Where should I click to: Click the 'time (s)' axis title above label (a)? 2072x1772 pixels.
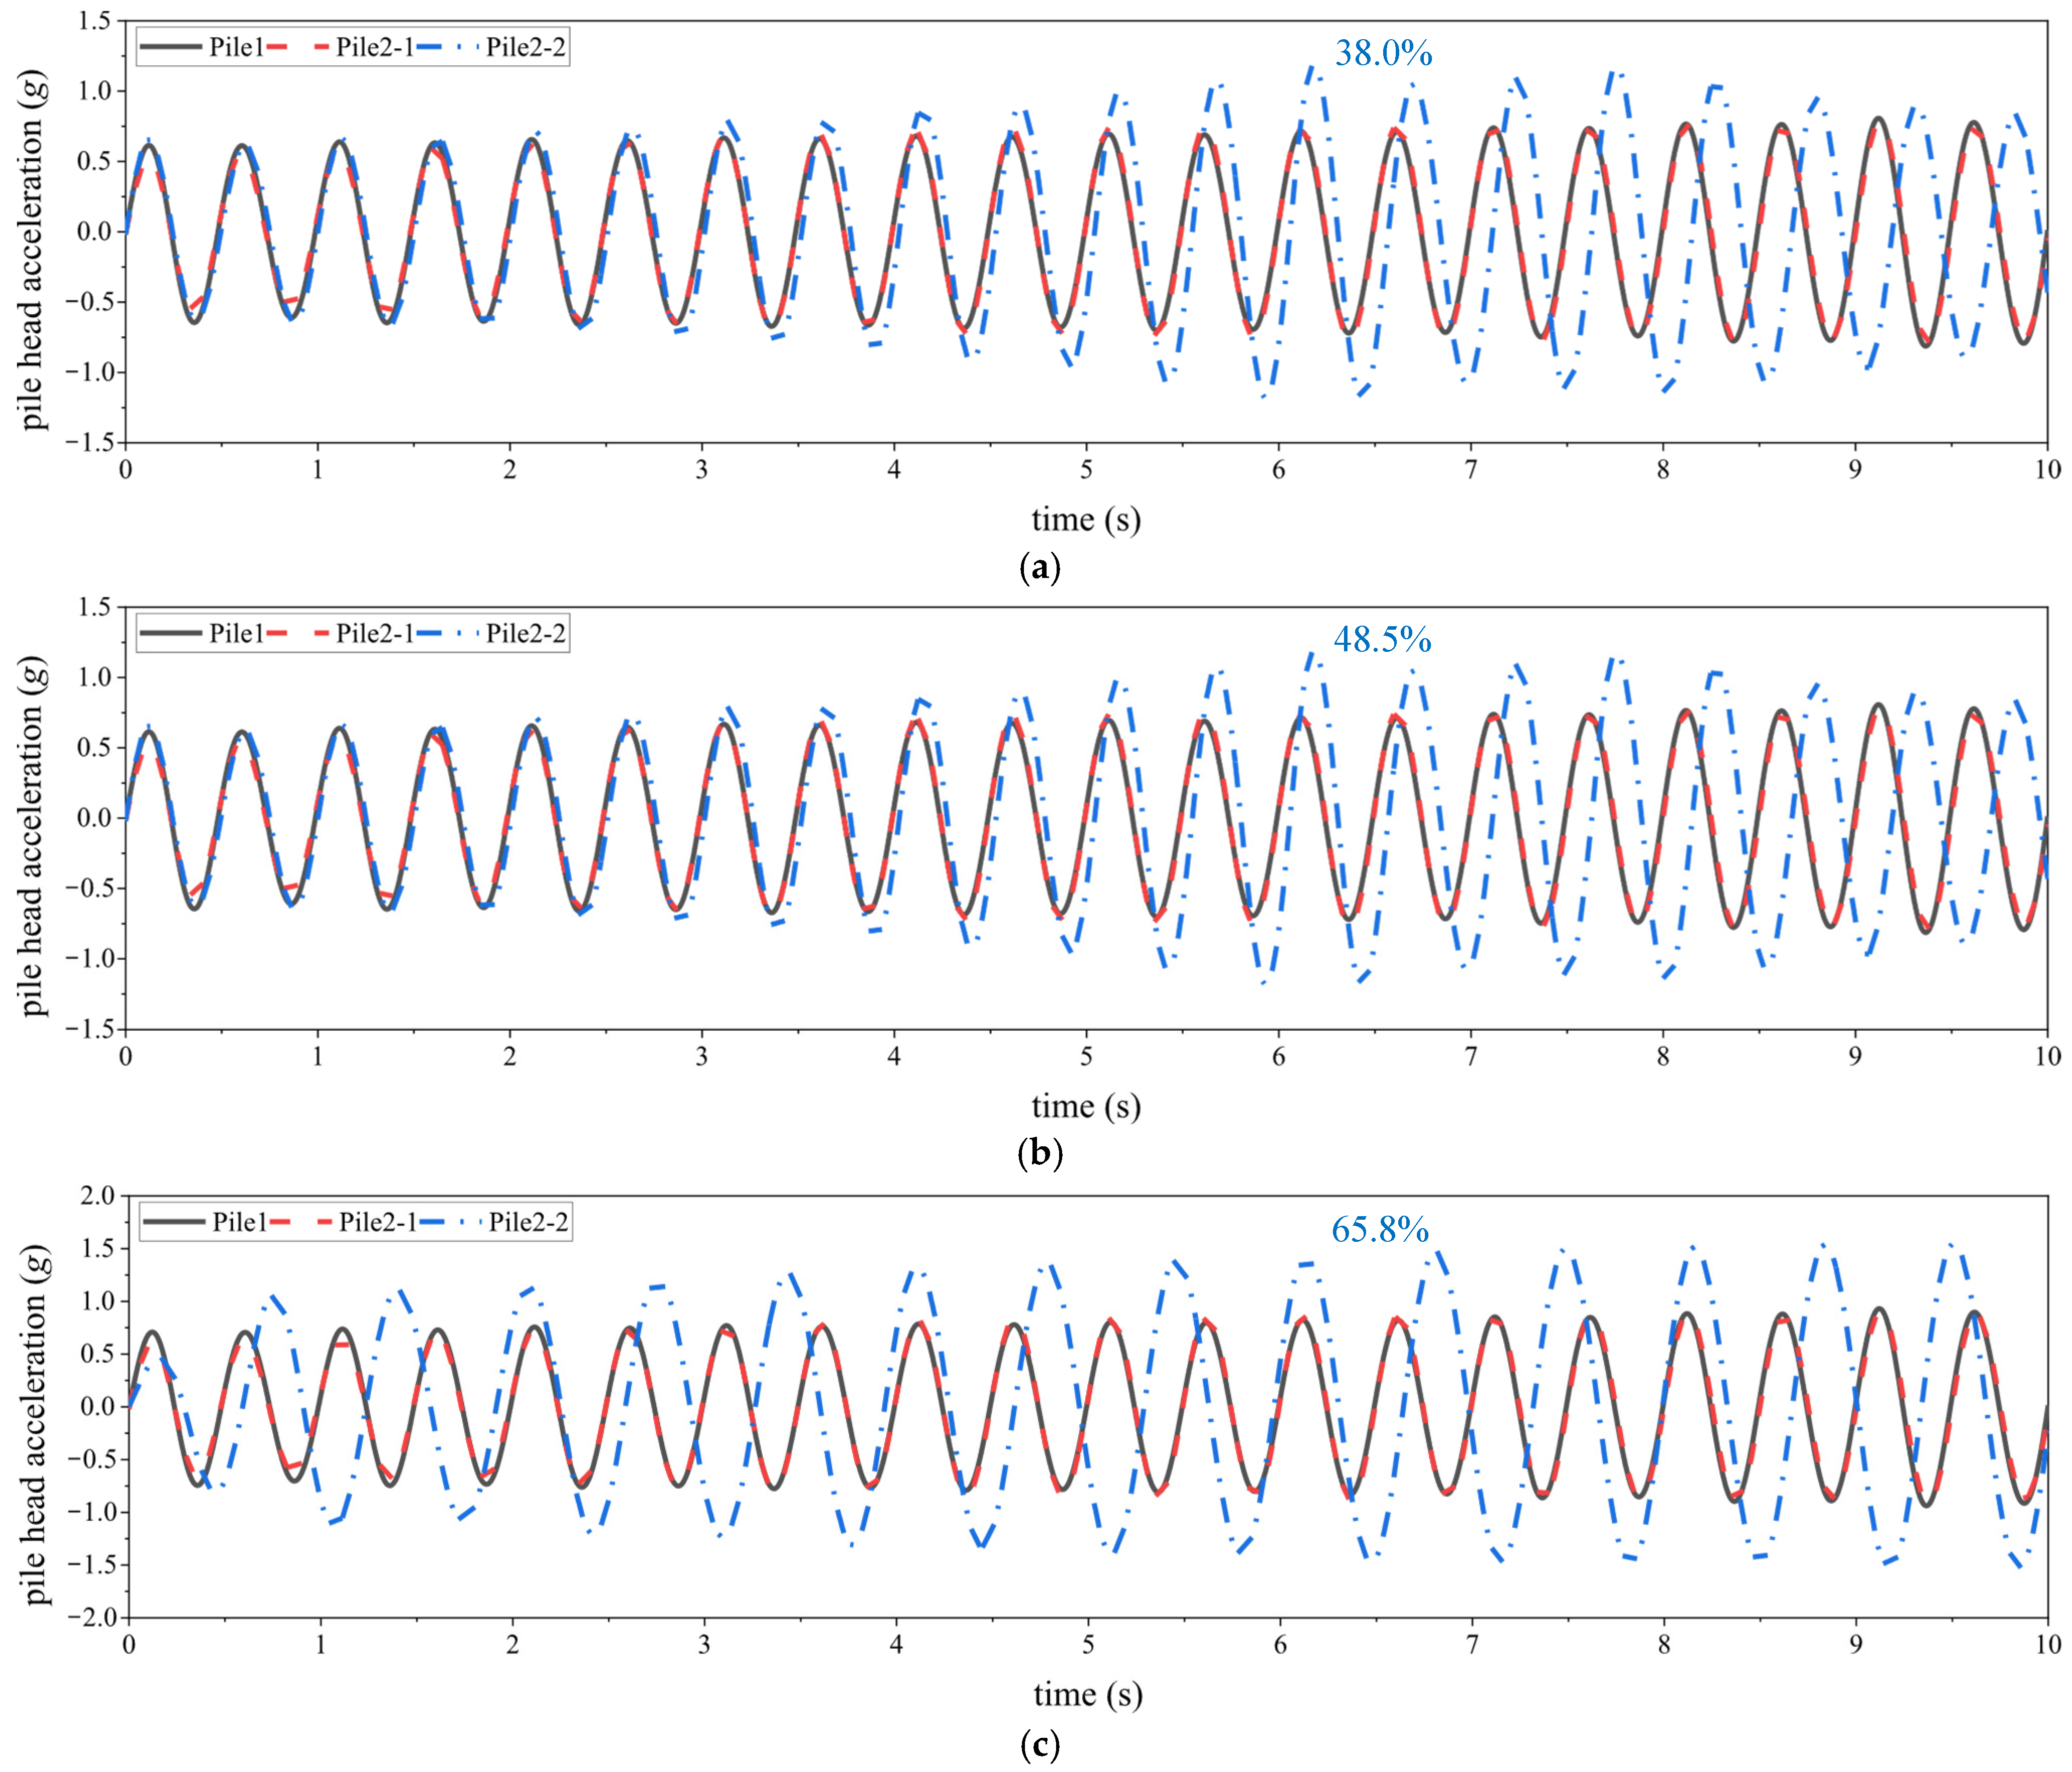click(x=1086, y=520)
